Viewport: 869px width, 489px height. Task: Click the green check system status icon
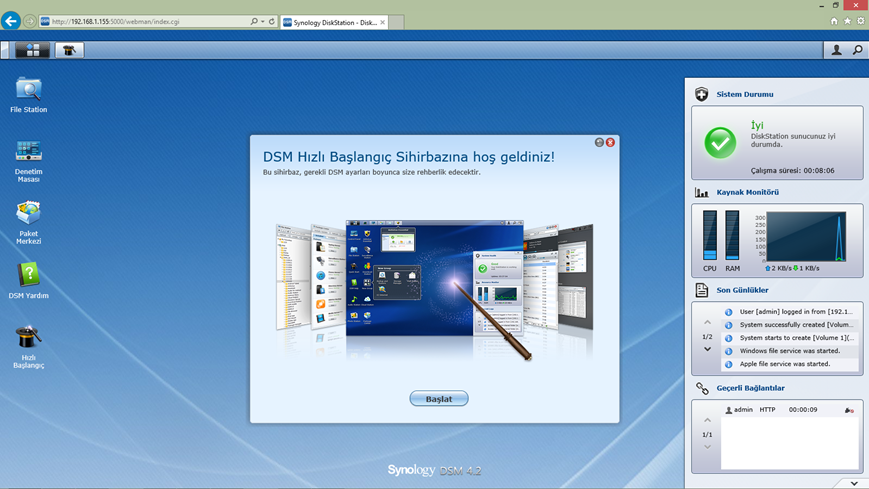pos(720,142)
